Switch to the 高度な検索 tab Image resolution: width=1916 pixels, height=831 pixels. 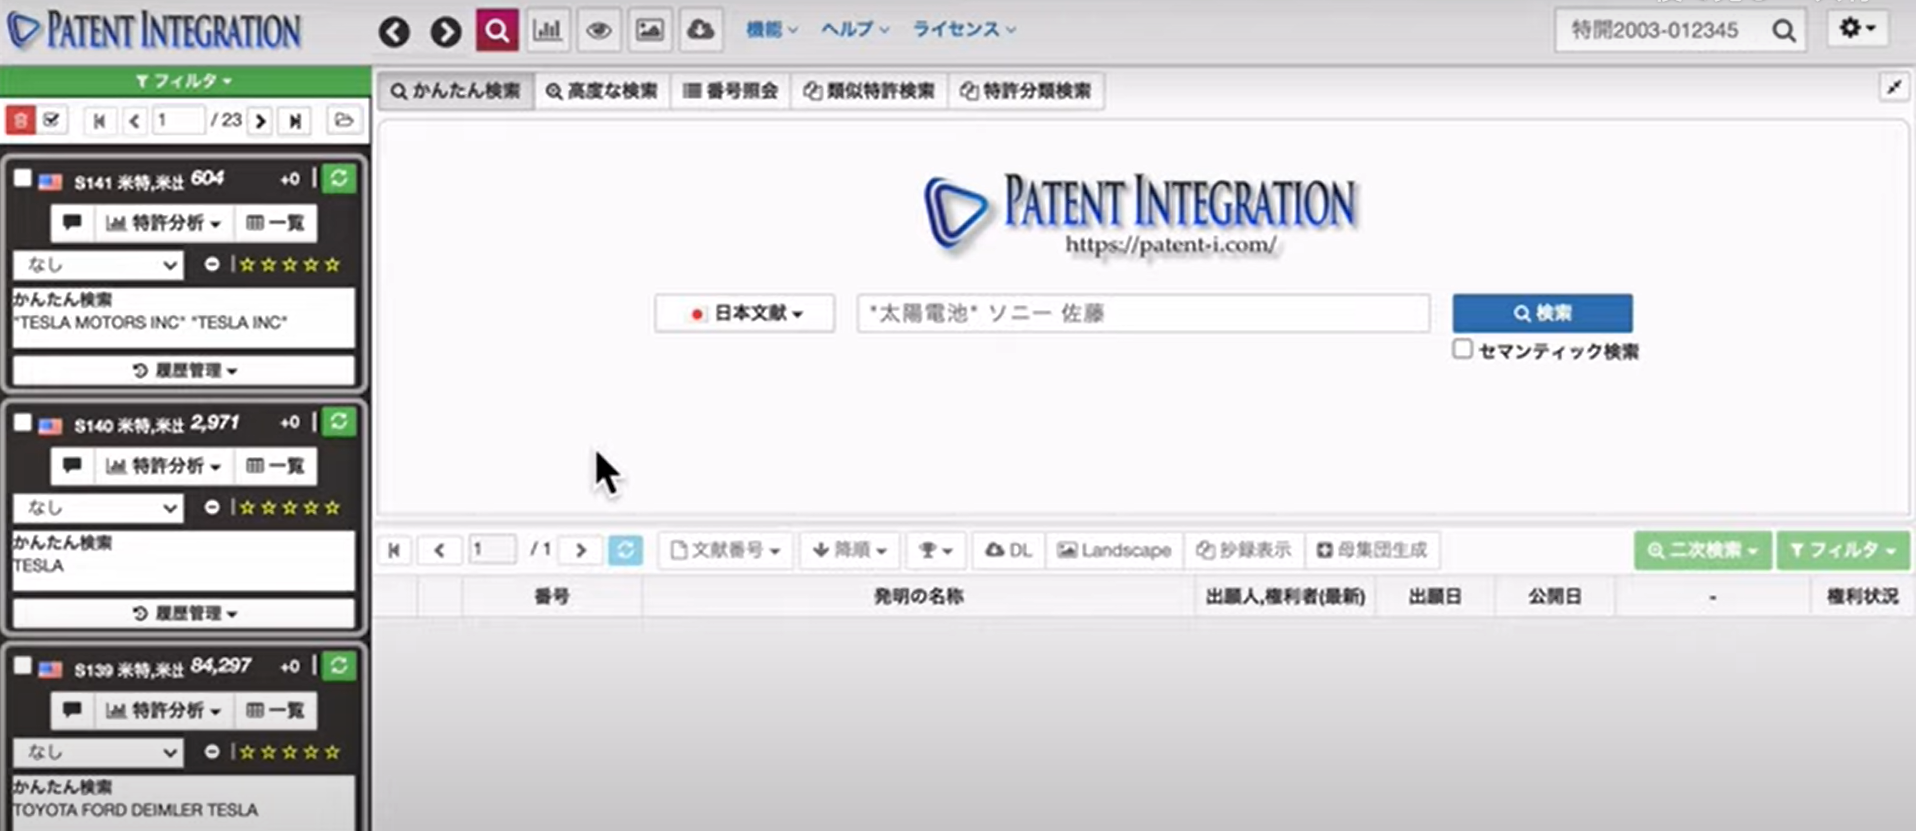point(602,91)
